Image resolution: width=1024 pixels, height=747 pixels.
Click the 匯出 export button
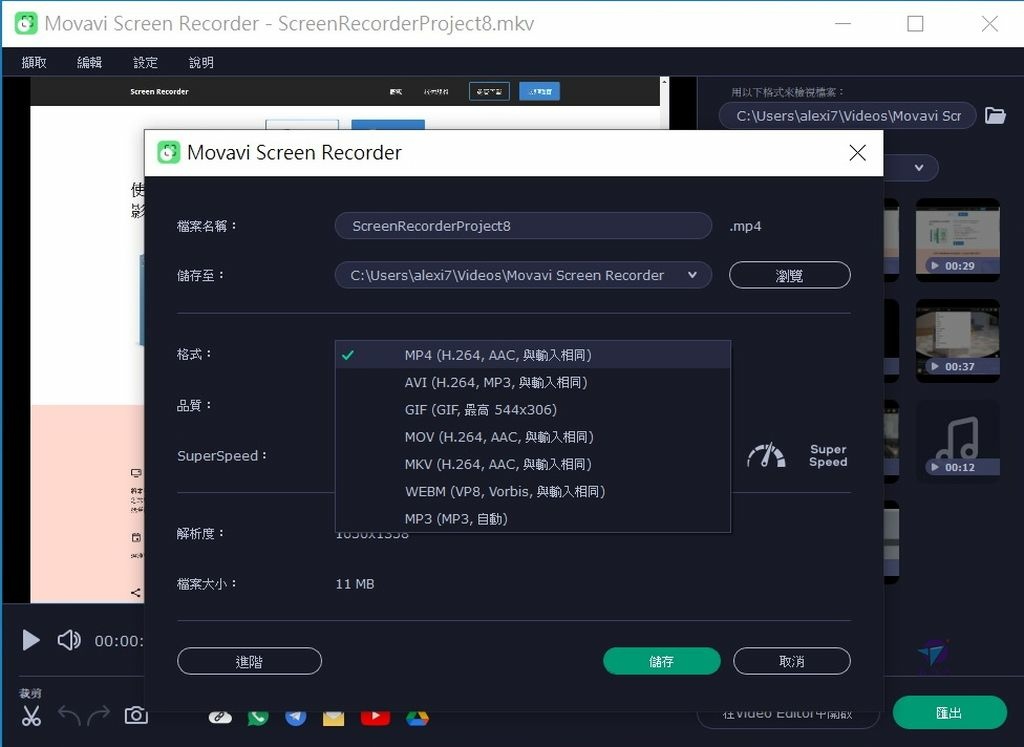(950, 712)
